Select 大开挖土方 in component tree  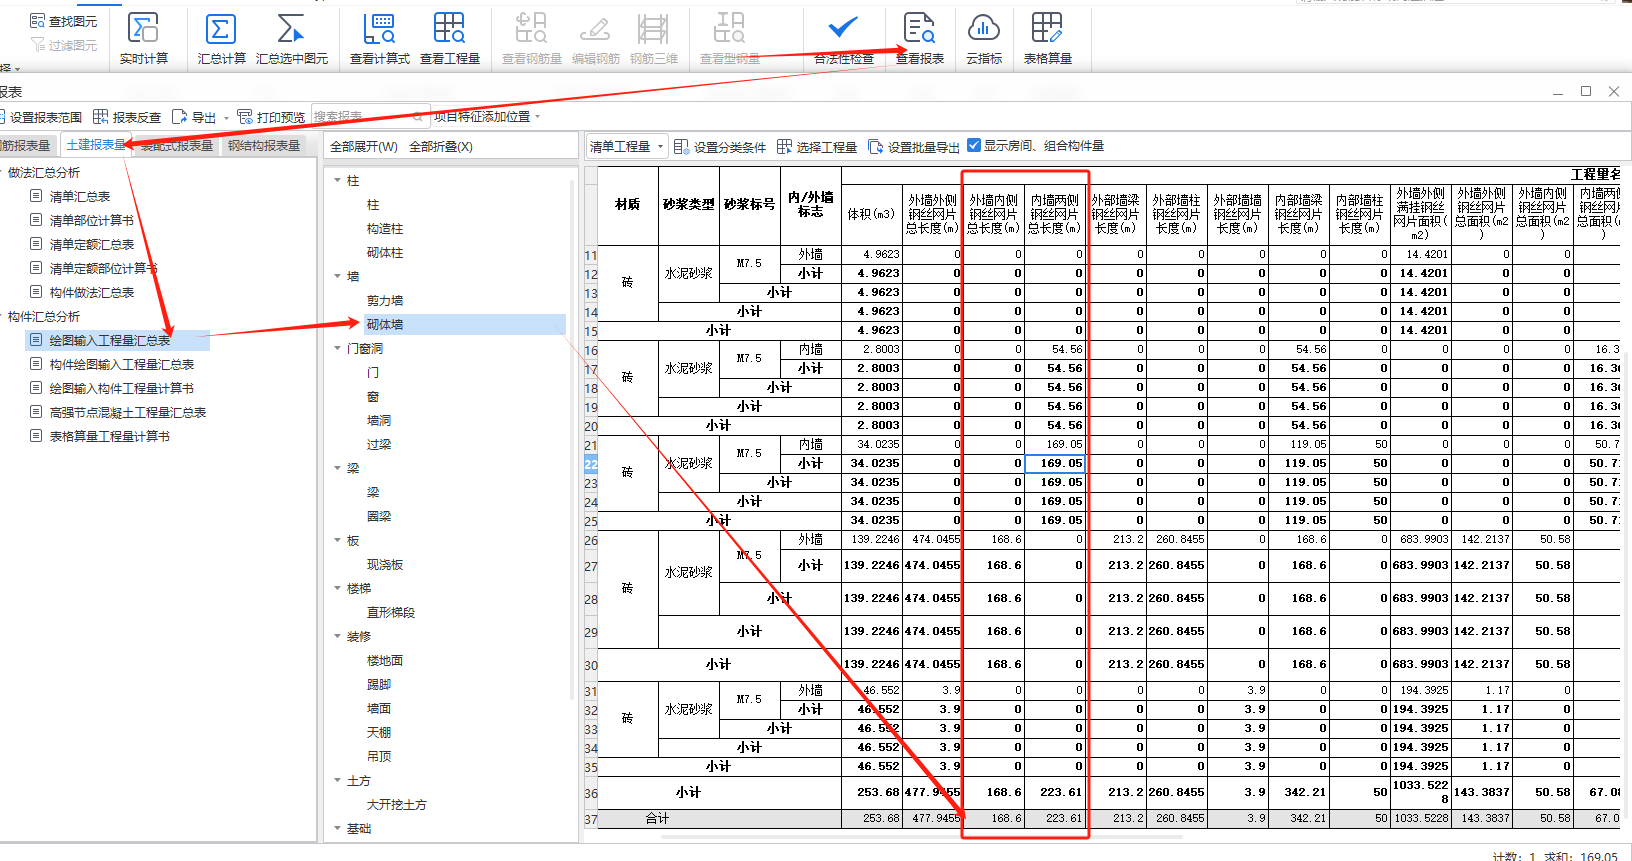click(x=397, y=805)
